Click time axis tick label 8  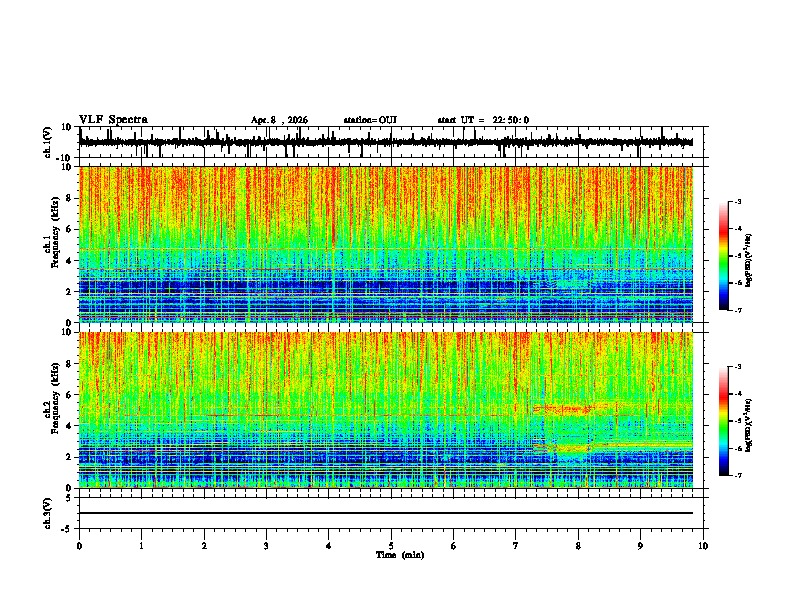tap(578, 546)
